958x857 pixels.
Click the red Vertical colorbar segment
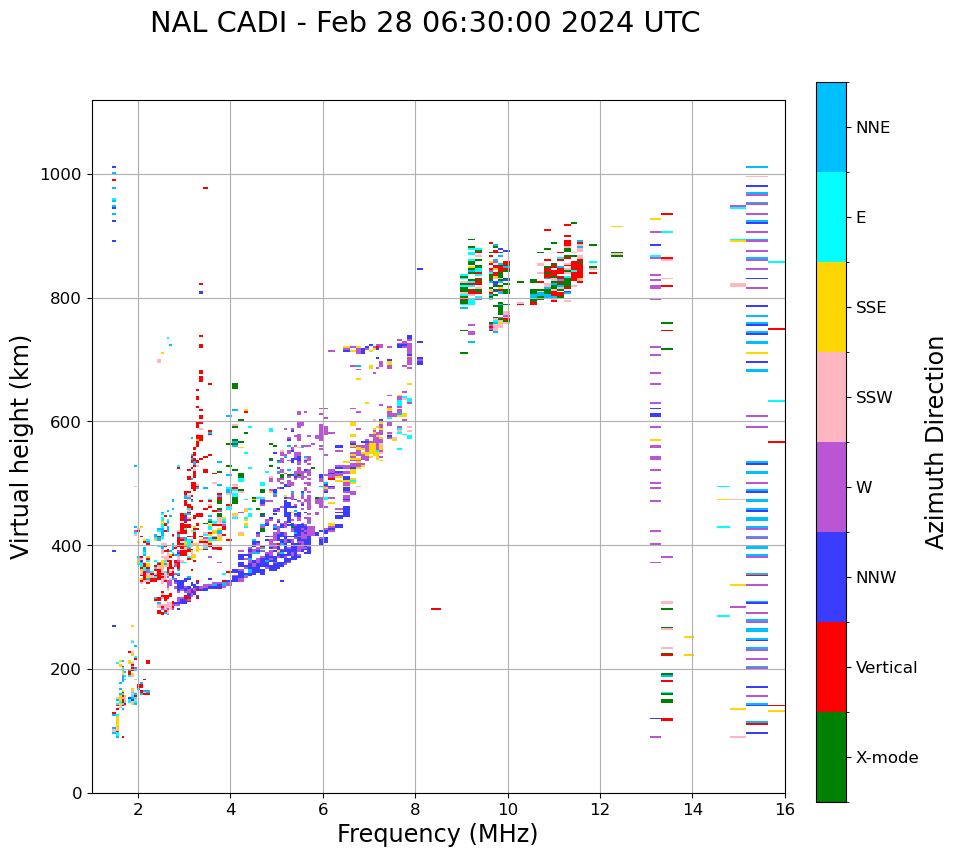click(831, 667)
